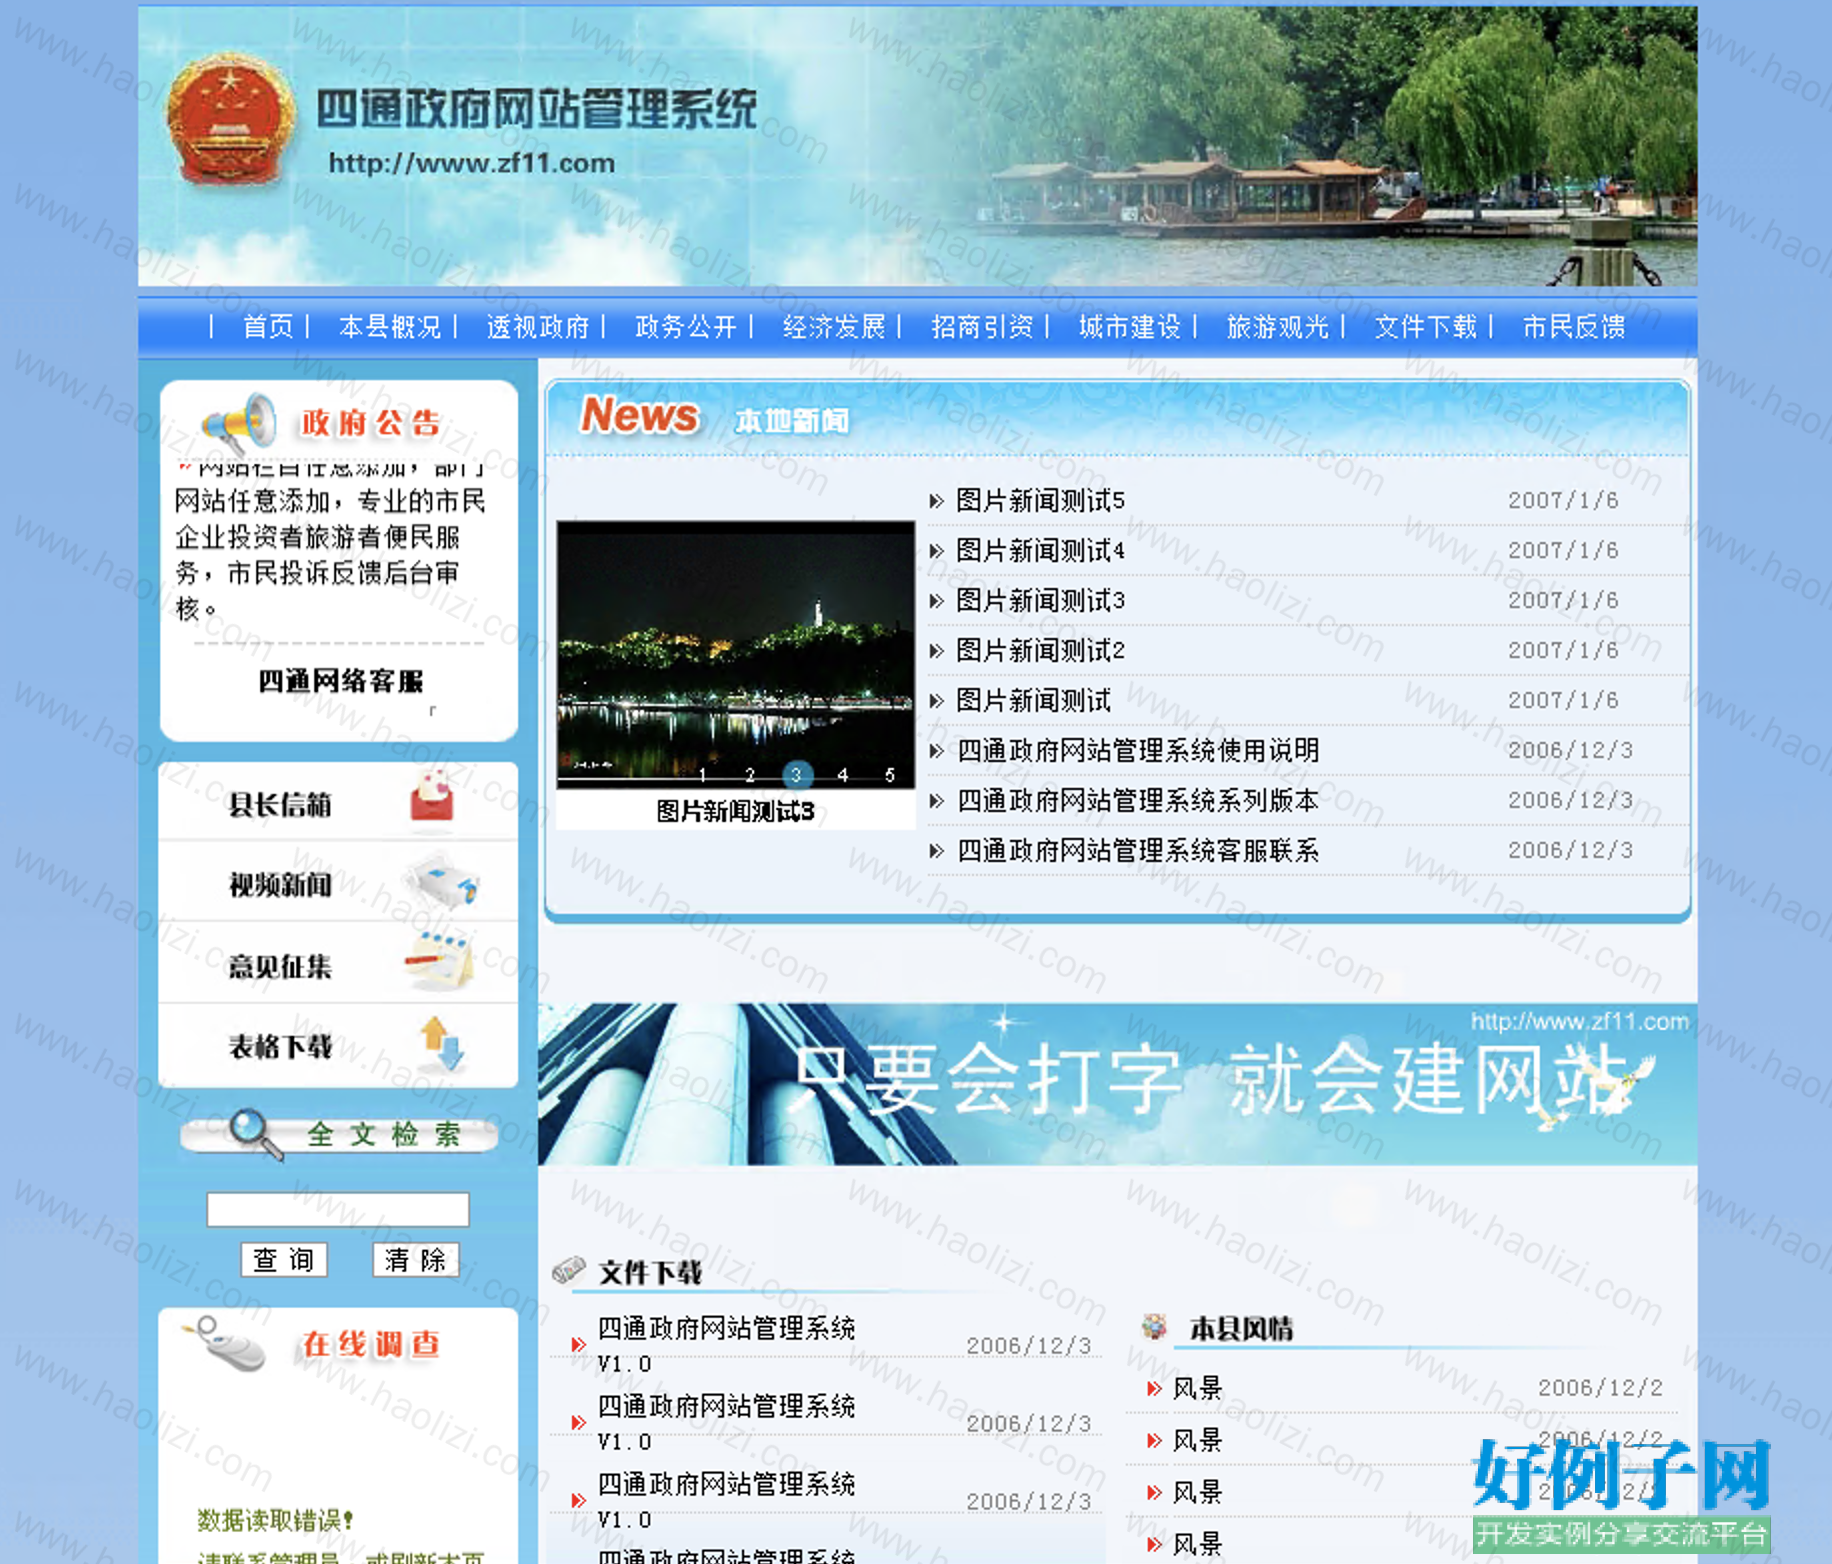Open the 意见征集 sidebar link
Screen dimensions: 1832x1564
click(280, 966)
